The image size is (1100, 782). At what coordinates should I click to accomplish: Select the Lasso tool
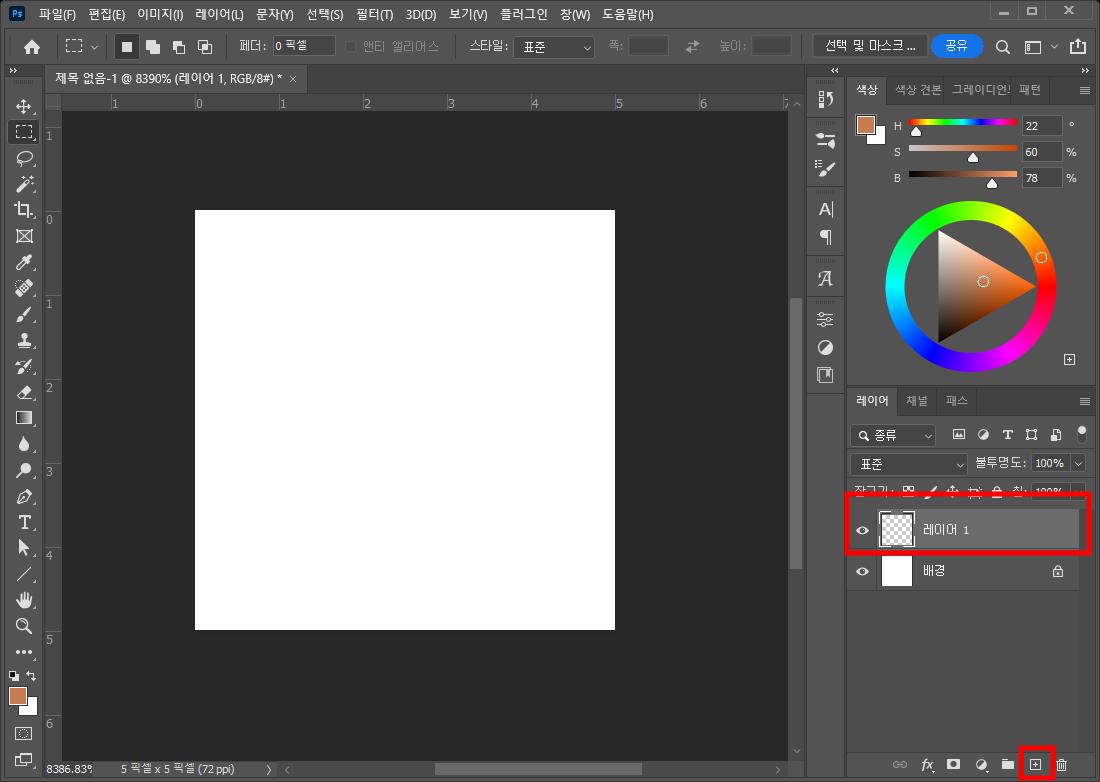pos(24,159)
